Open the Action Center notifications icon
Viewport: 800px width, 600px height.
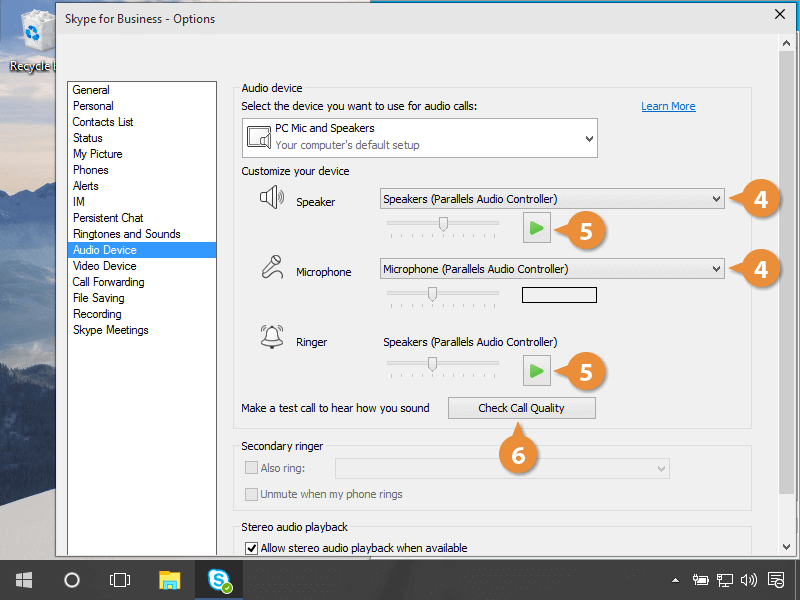(x=776, y=580)
